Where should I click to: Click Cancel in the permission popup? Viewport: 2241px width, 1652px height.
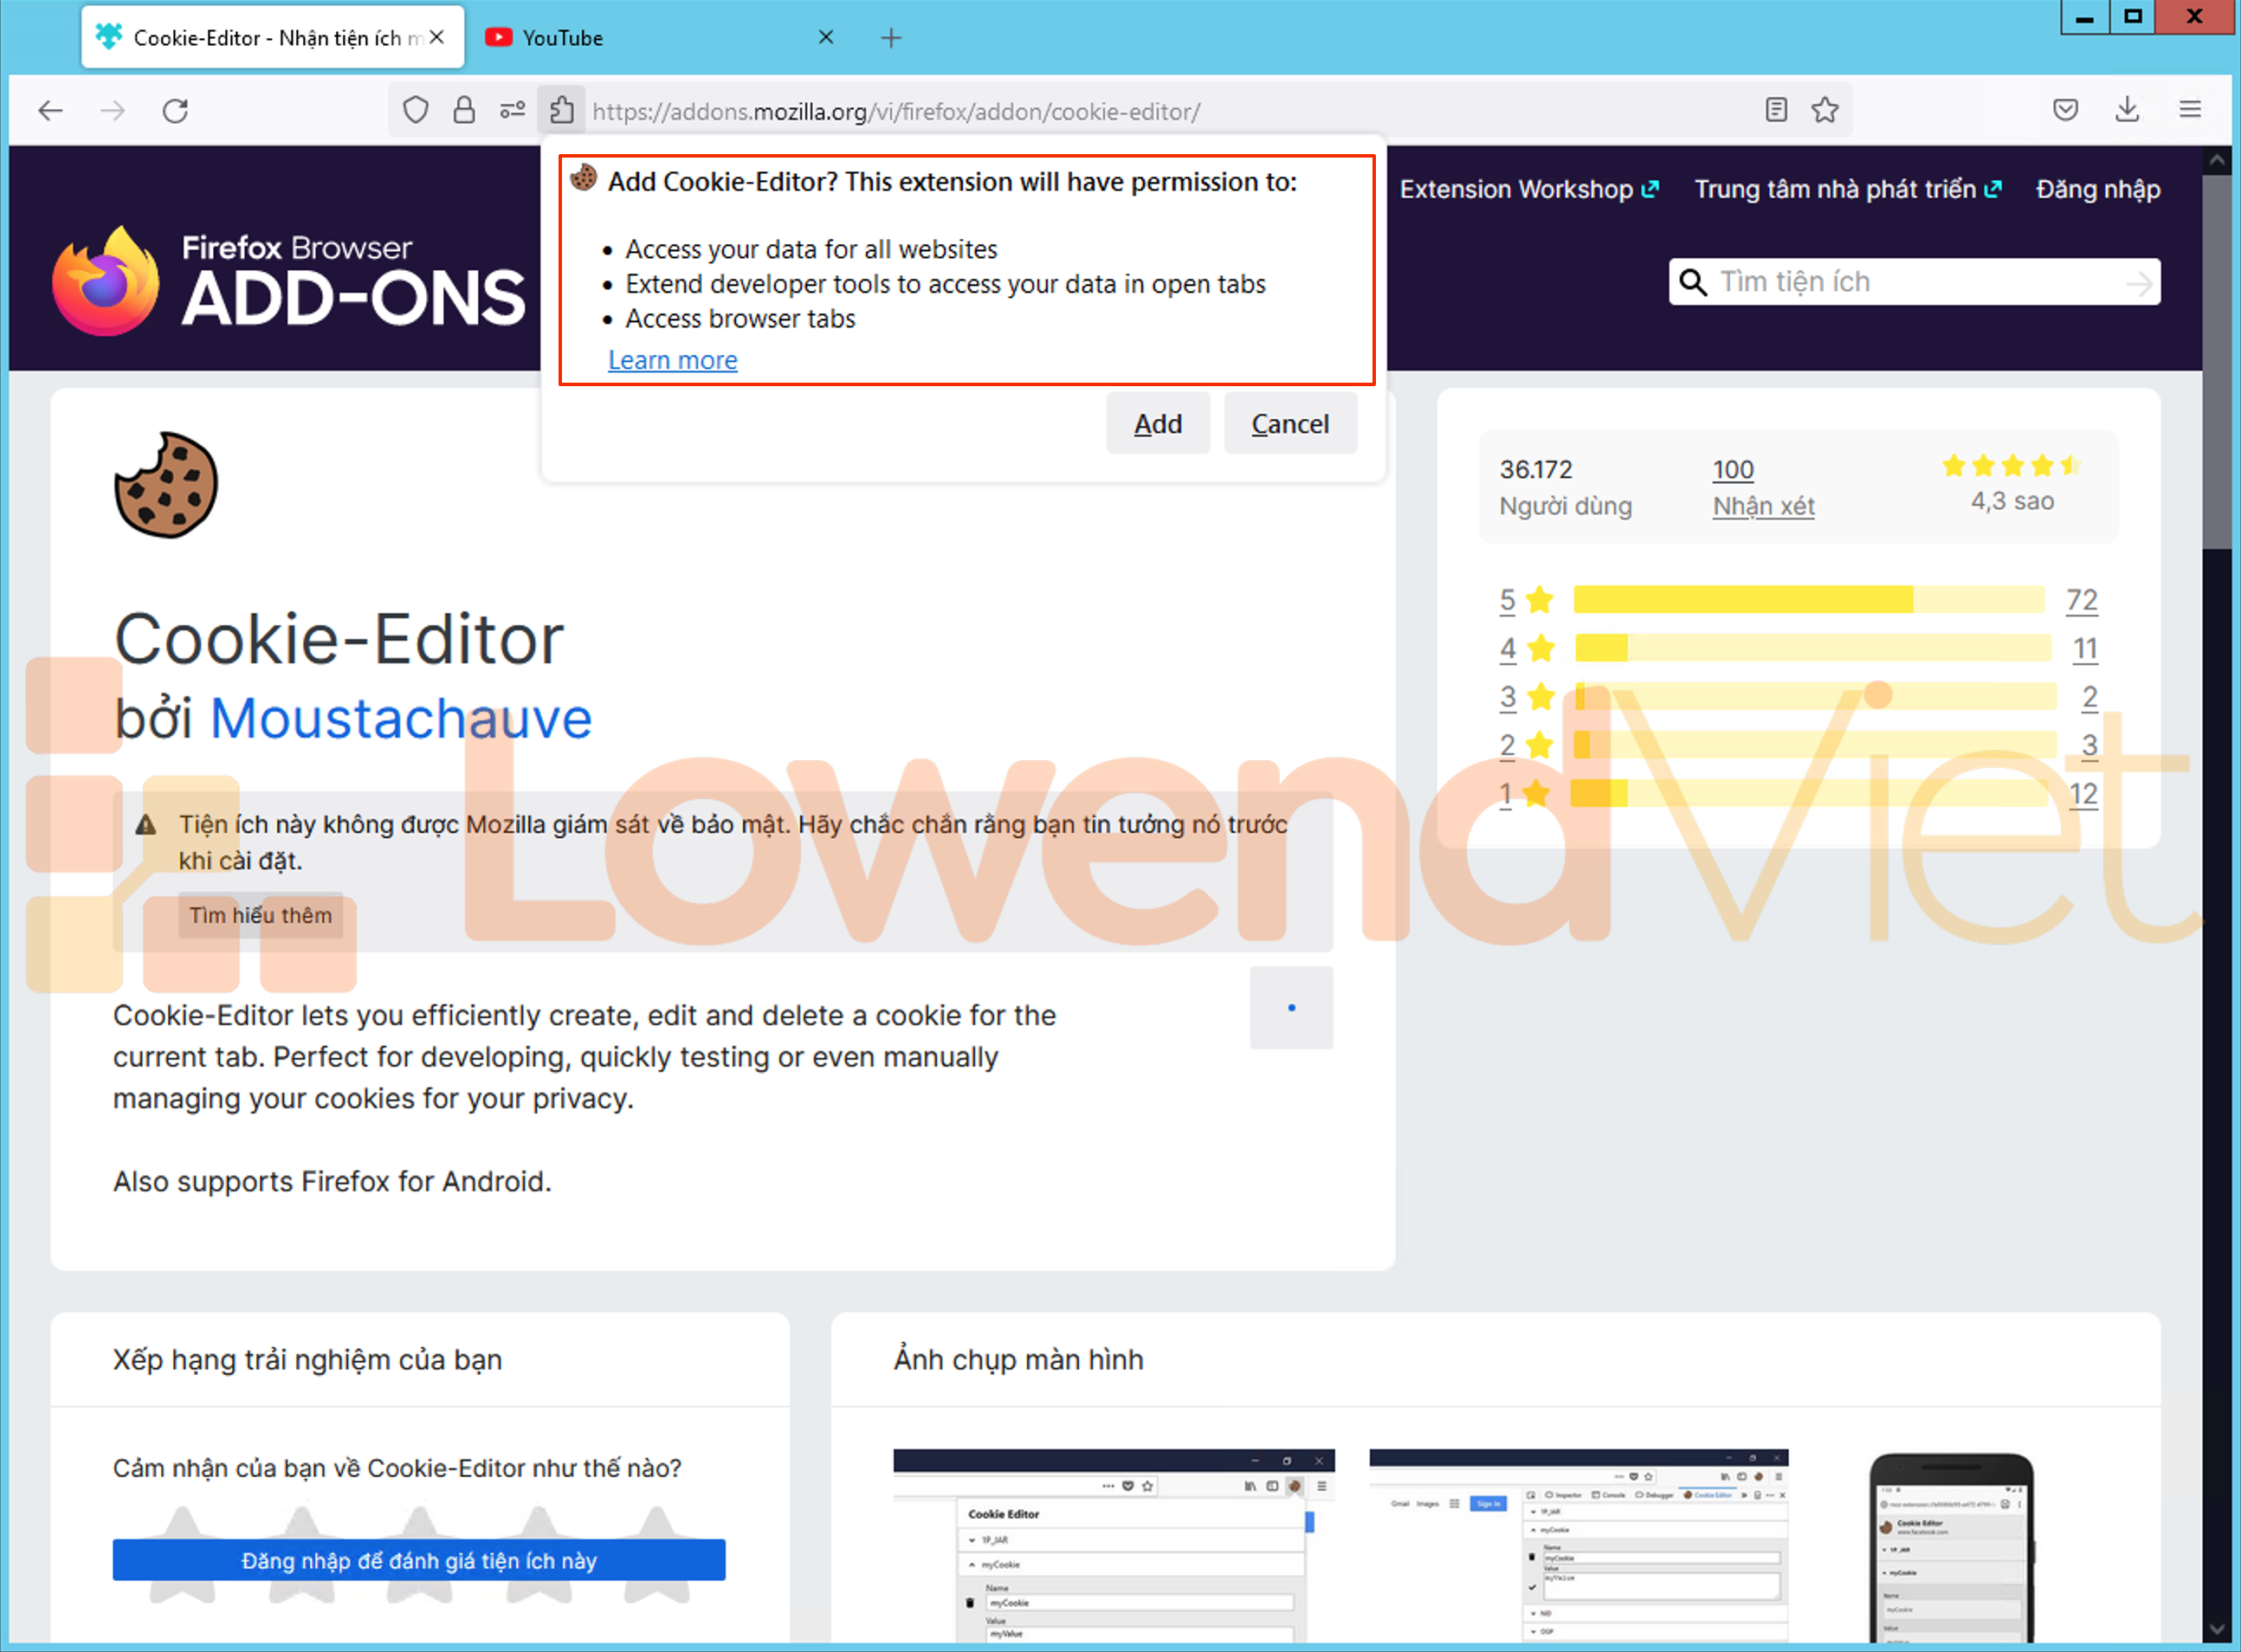1289,424
